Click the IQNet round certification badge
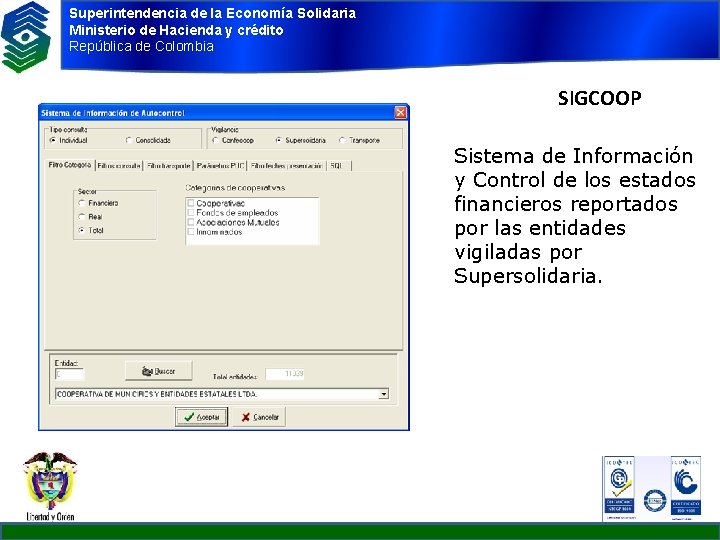The width and height of the screenshot is (720, 540). point(655,501)
